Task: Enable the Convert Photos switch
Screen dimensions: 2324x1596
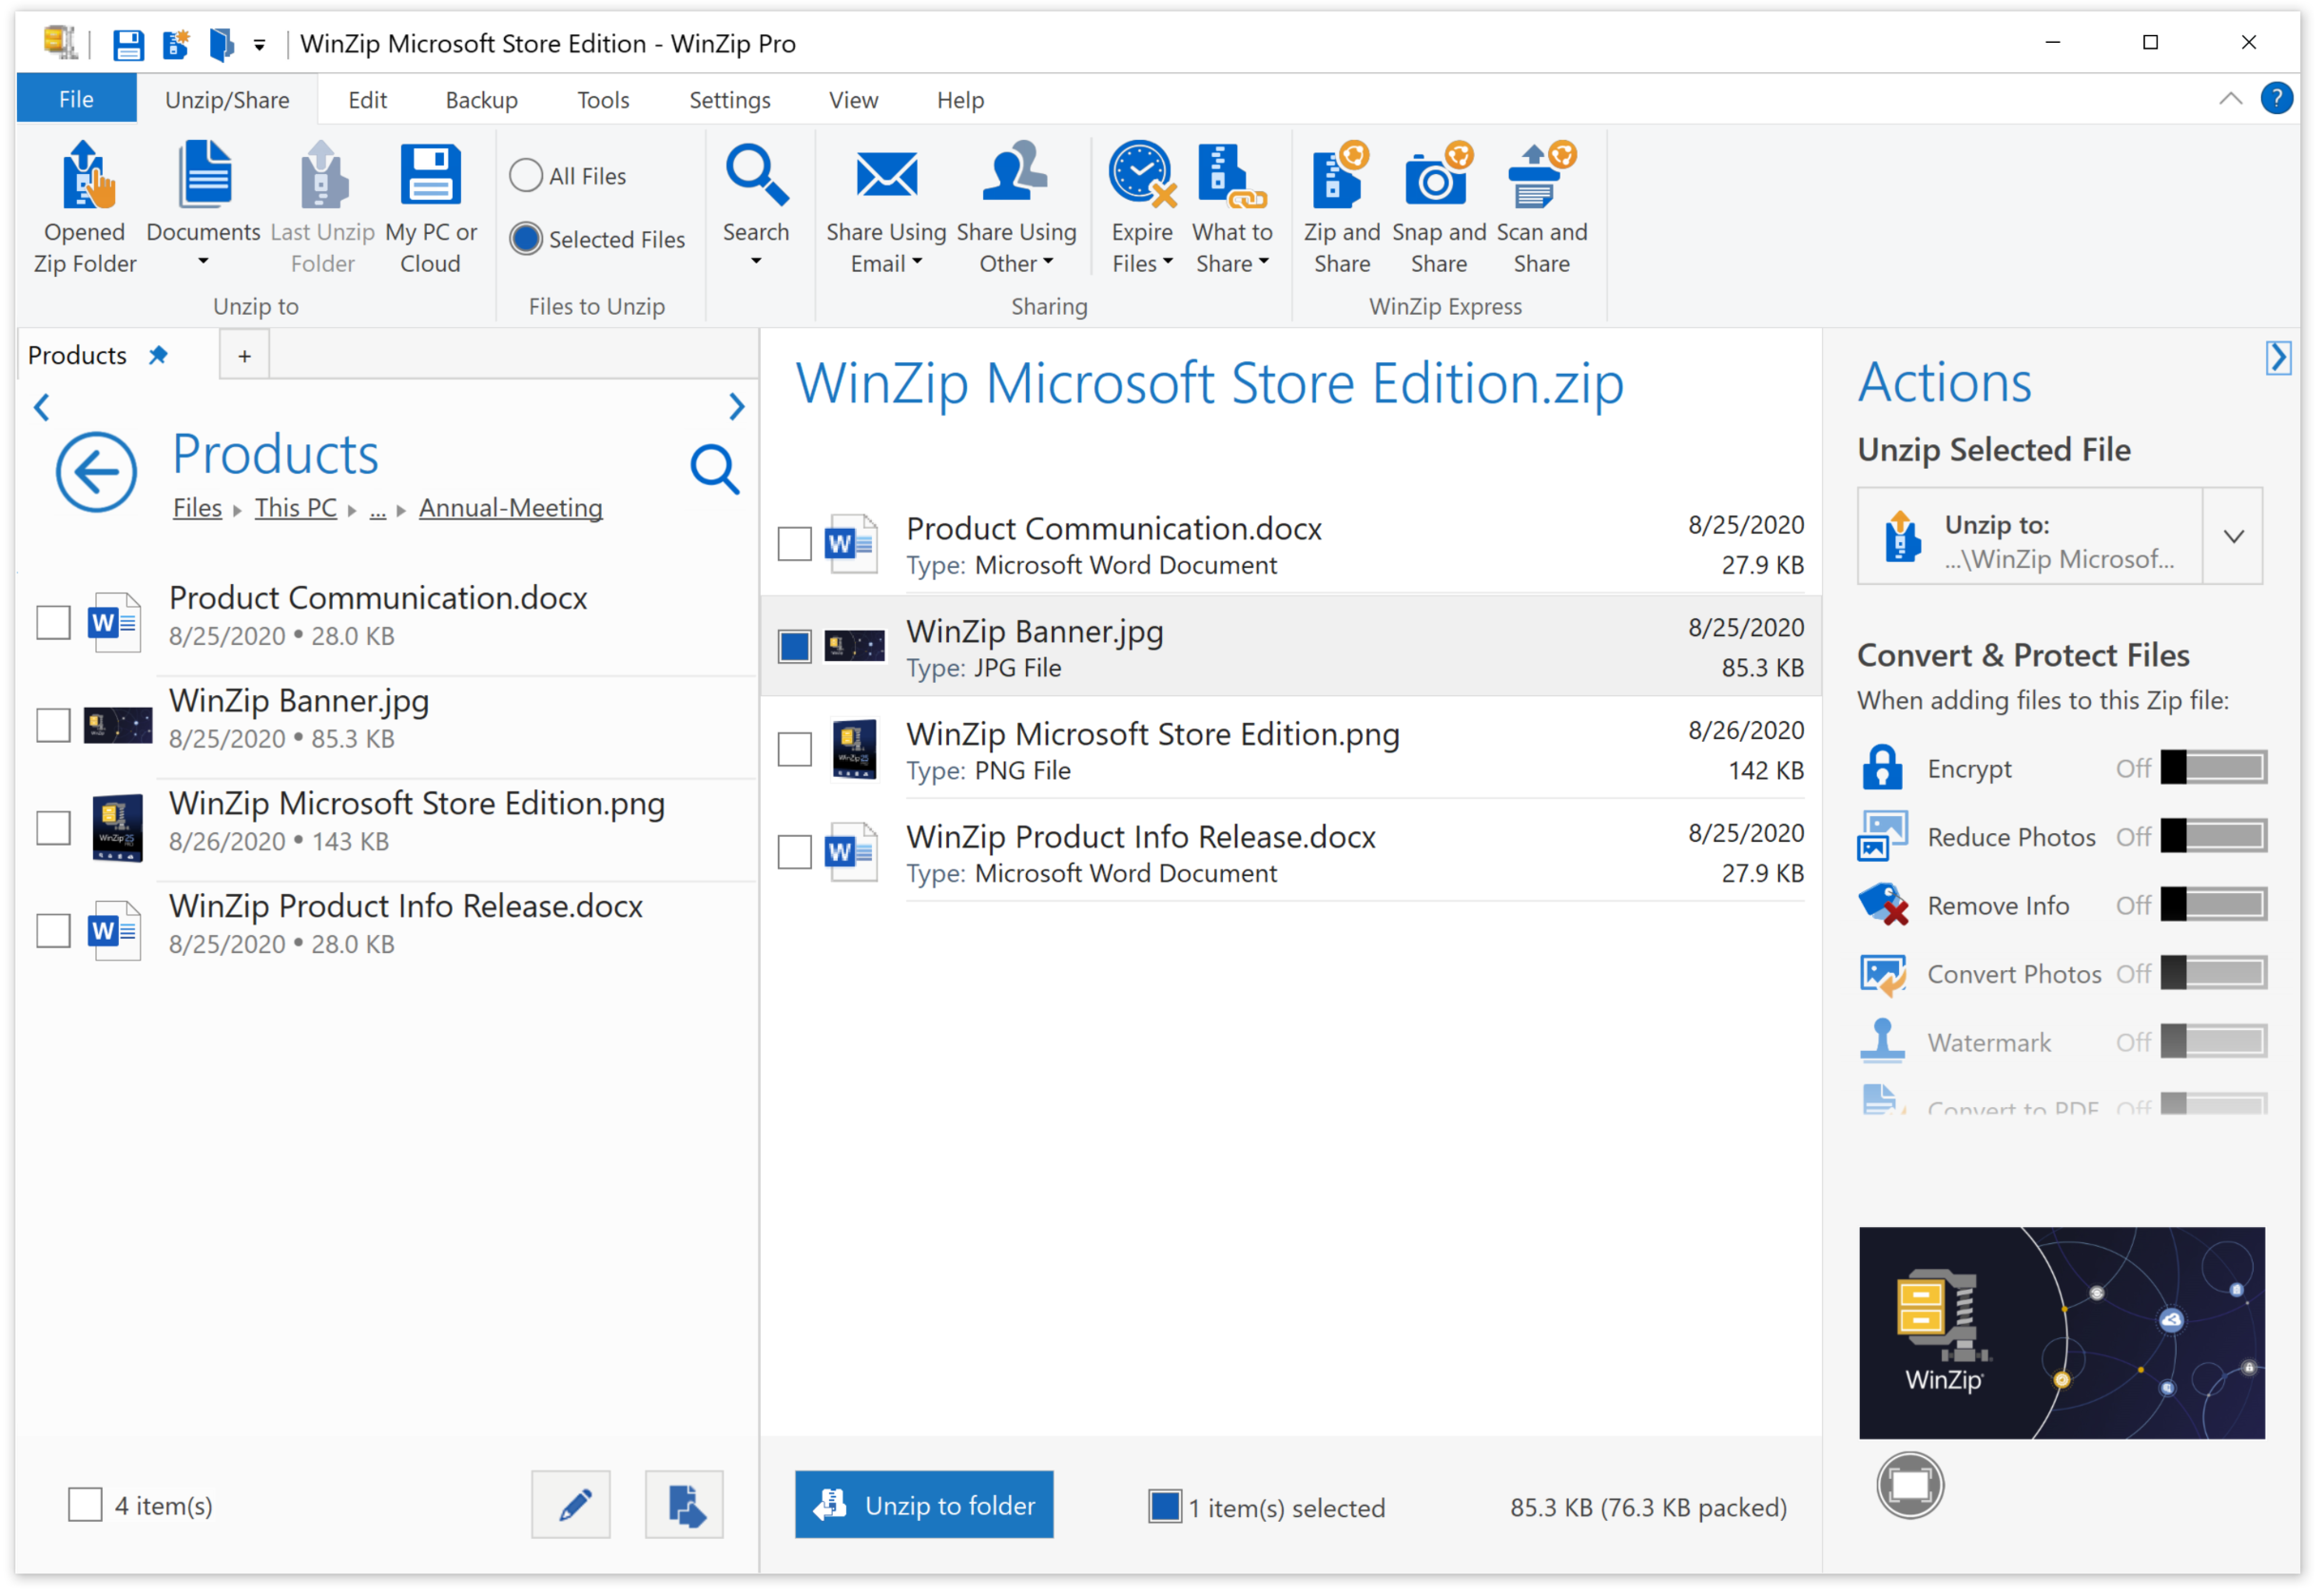Action: (x=2213, y=973)
